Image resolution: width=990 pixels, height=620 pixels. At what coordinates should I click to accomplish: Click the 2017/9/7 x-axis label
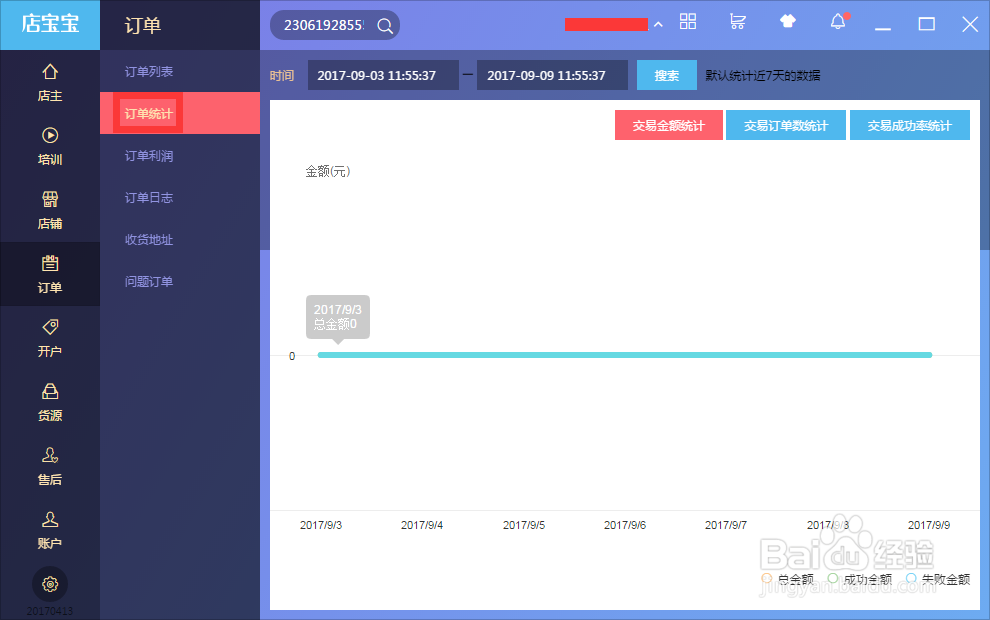(x=725, y=525)
